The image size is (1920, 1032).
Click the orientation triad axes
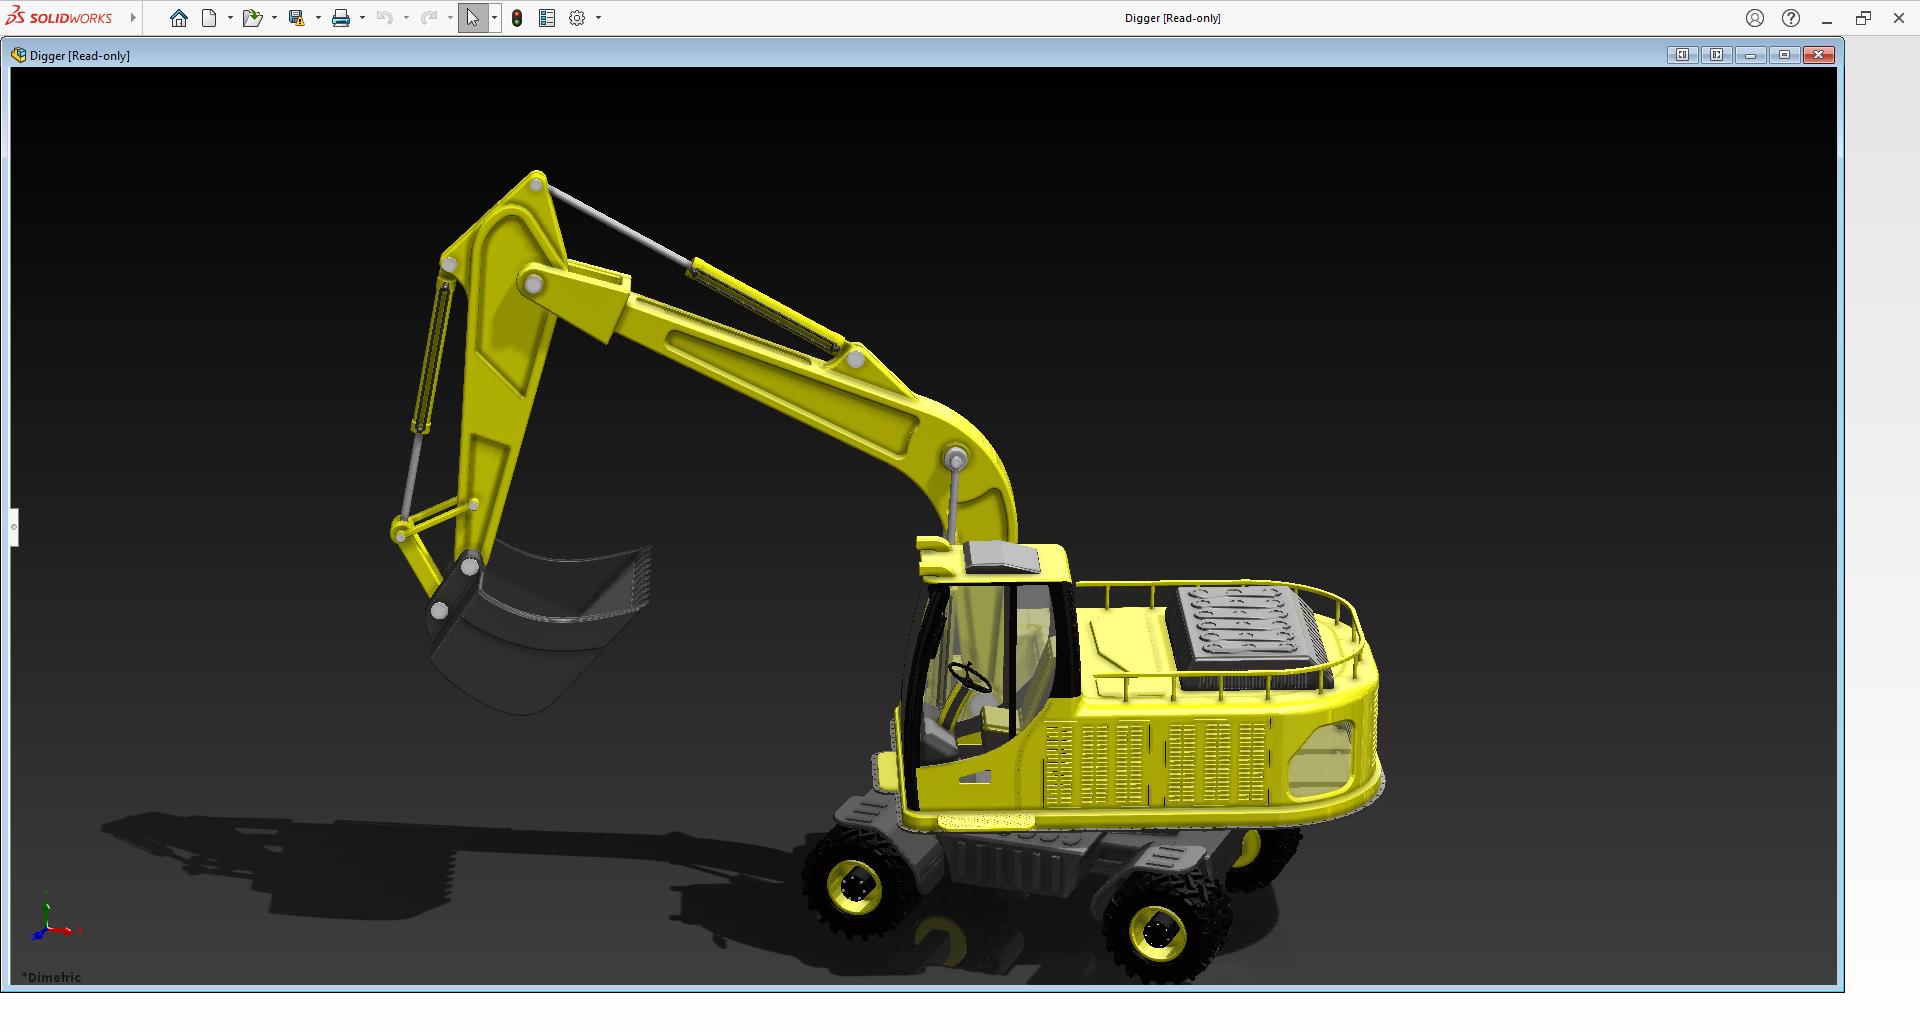(x=50, y=922)
